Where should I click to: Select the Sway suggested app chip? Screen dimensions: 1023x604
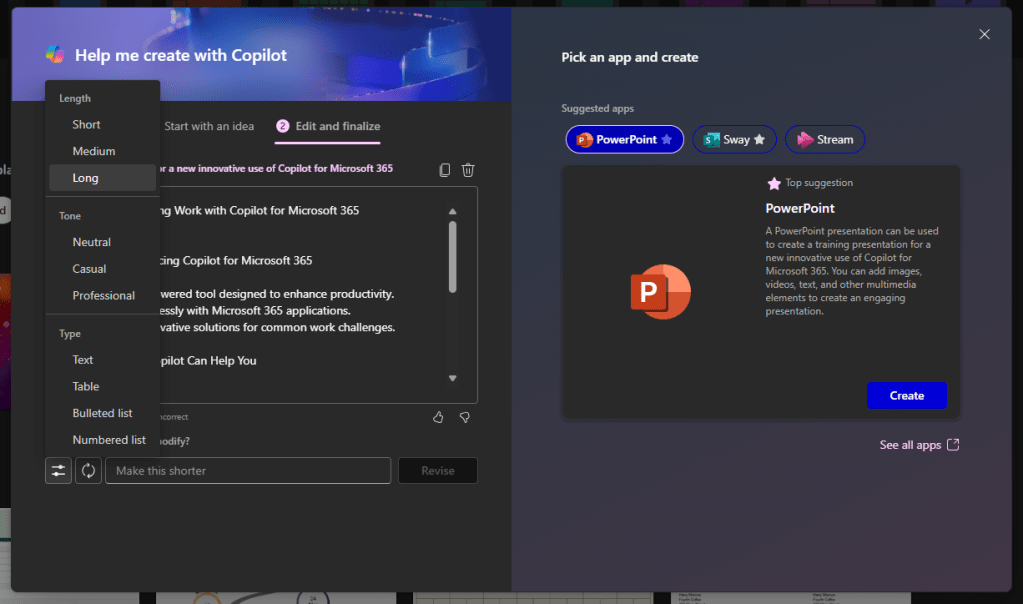point(734,140)
